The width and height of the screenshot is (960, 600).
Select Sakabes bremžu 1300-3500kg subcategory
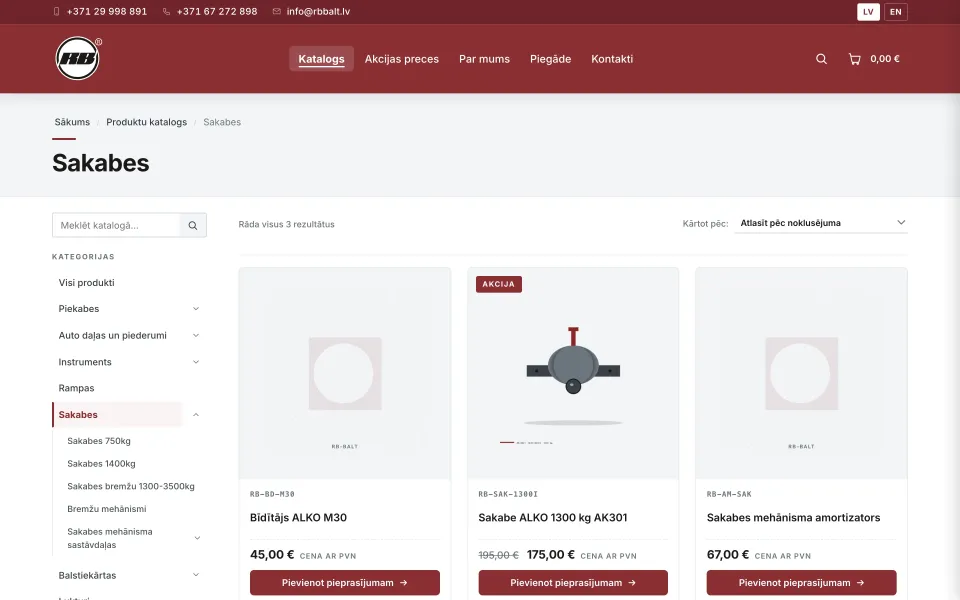(131, 486)
